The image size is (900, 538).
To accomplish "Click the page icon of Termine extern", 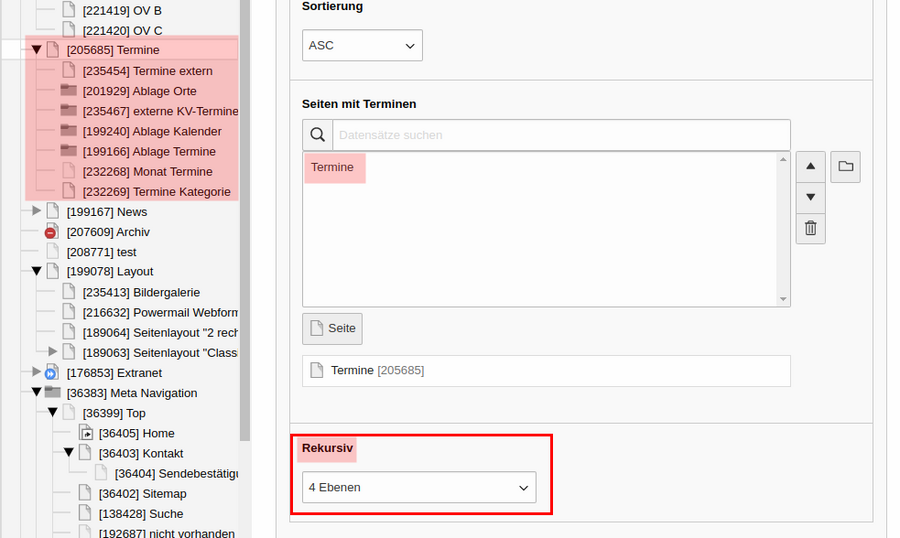I will coord(69,71).
